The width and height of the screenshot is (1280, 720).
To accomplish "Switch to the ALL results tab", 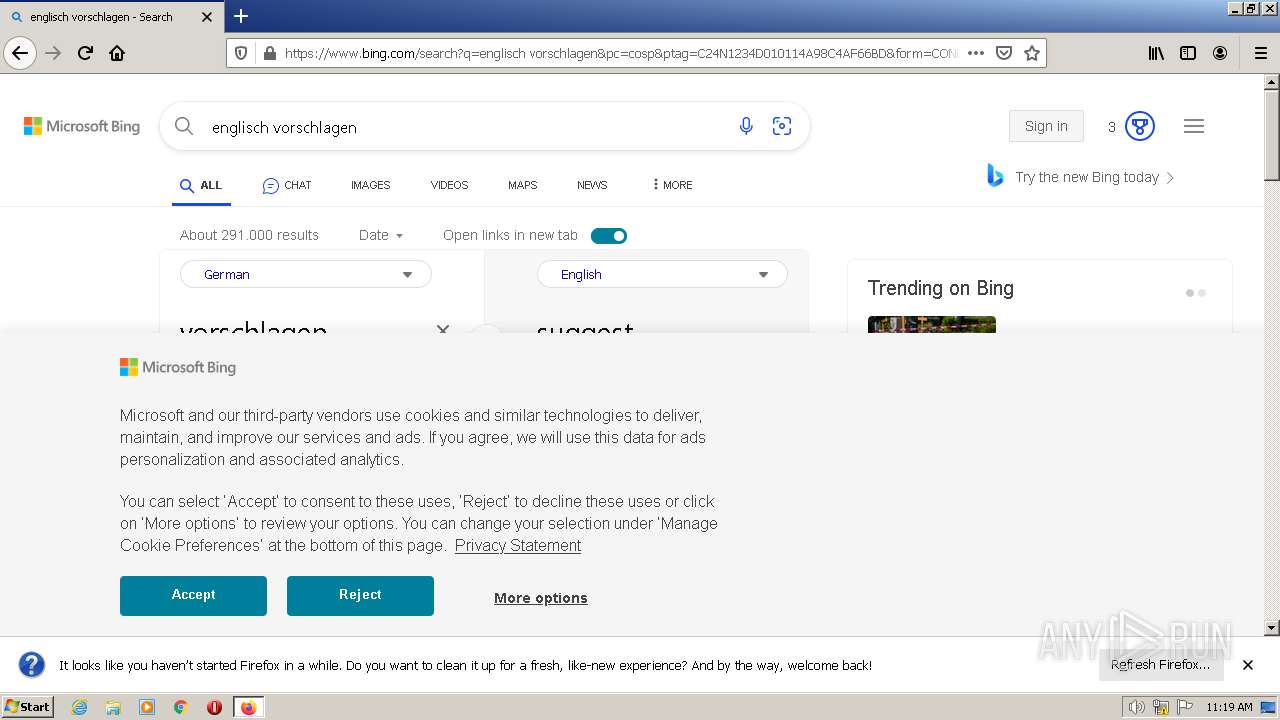I will (201, 185).
